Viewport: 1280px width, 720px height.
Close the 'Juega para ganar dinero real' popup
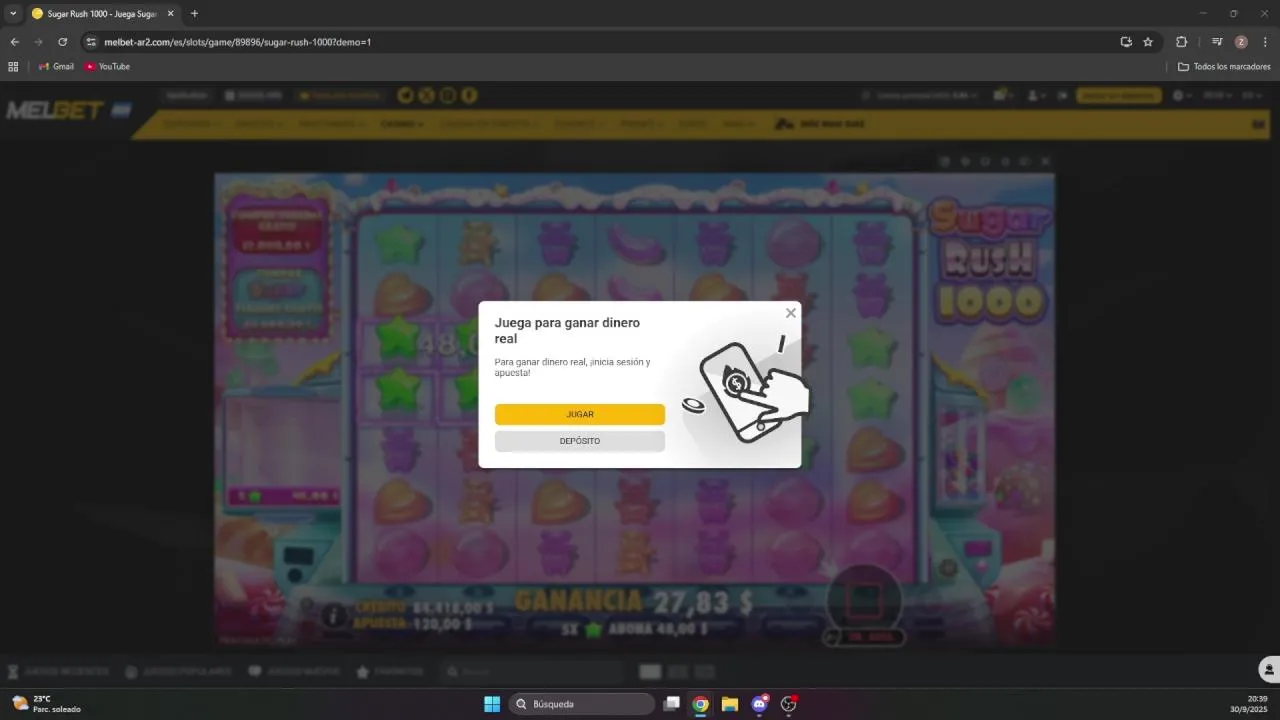[791, 313]
